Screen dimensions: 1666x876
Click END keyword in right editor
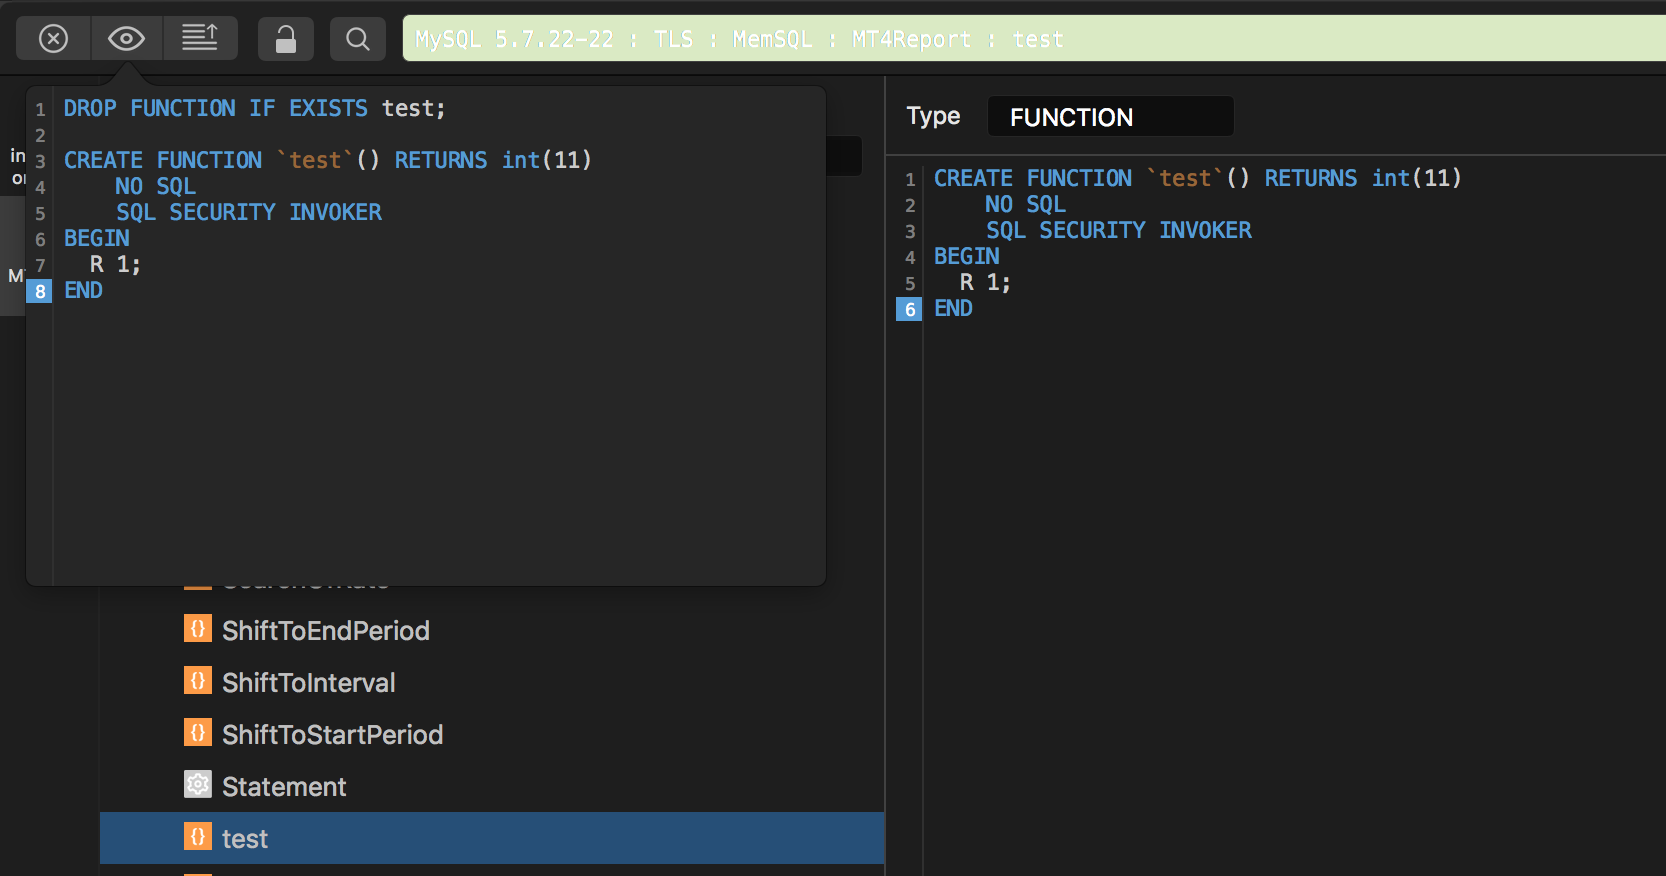tap(954, 308)
